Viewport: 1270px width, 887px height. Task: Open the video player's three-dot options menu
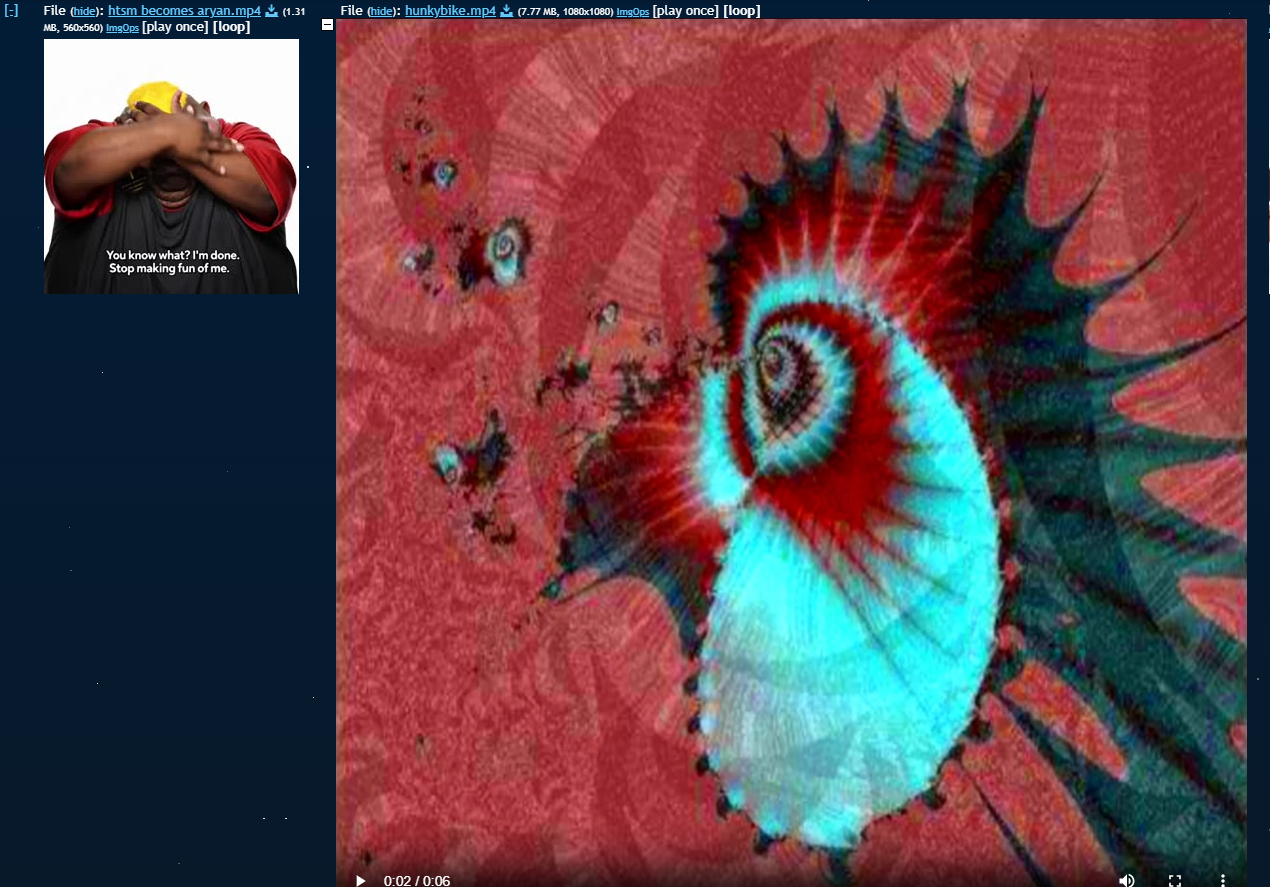click(1222, 880)
